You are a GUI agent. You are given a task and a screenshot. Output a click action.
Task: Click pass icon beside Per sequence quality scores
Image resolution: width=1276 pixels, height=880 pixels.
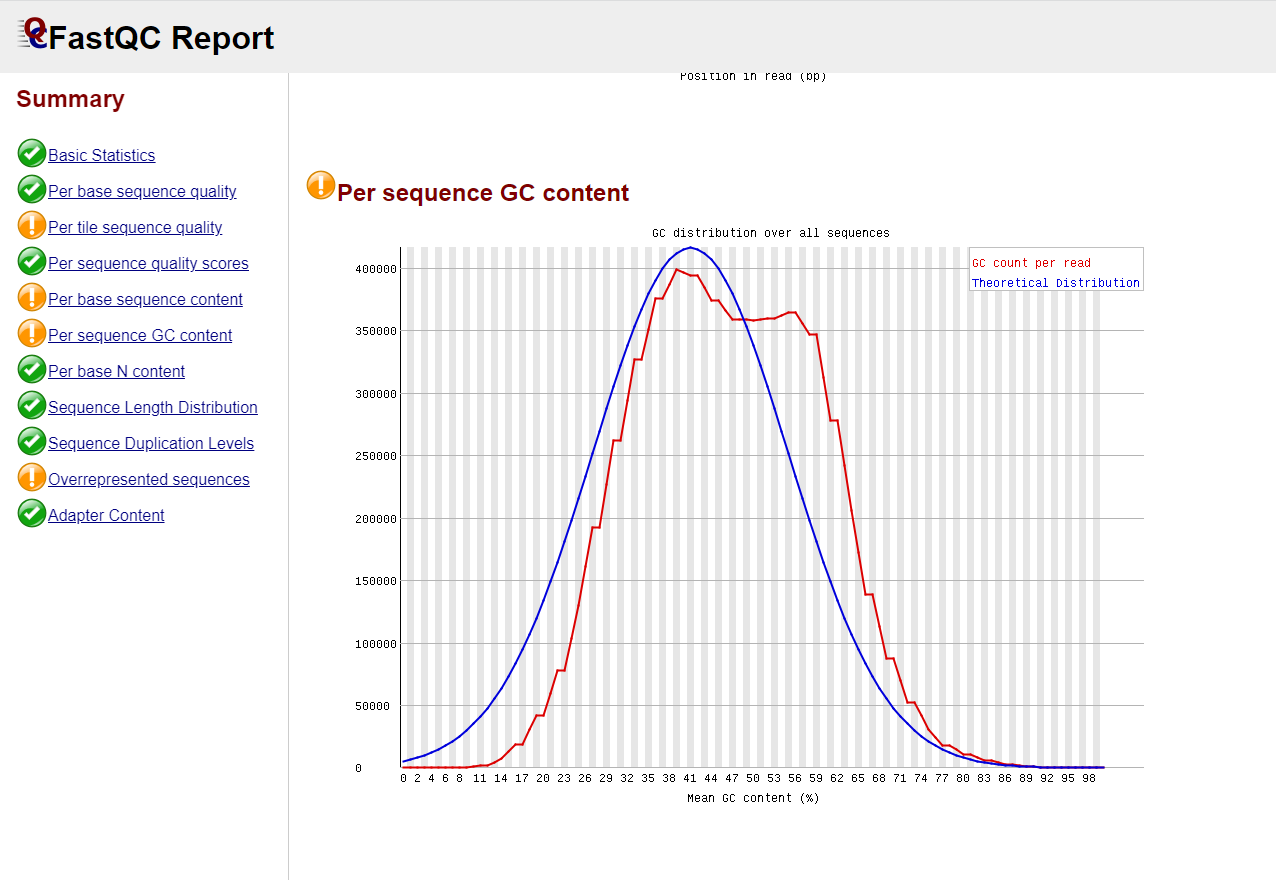(x=32, y=262)
